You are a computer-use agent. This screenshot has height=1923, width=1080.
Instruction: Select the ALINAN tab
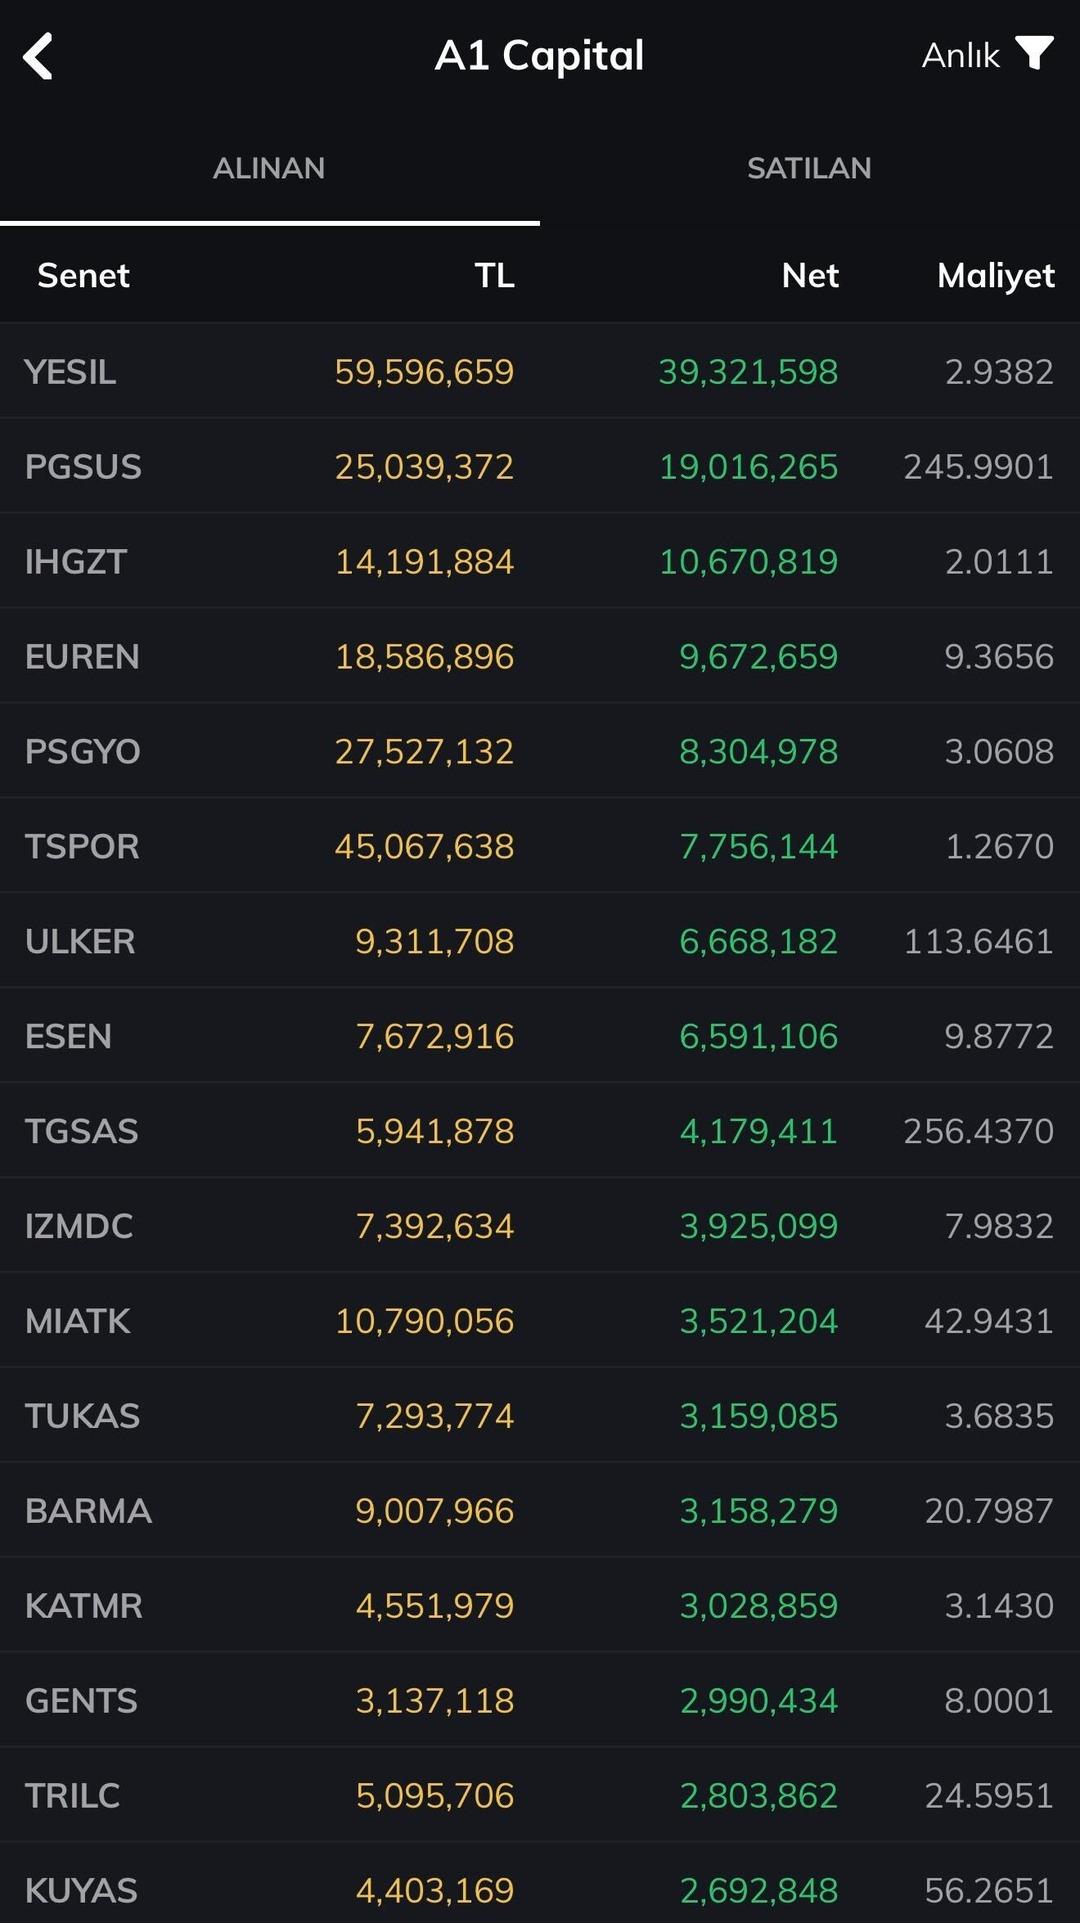[269, 168]
